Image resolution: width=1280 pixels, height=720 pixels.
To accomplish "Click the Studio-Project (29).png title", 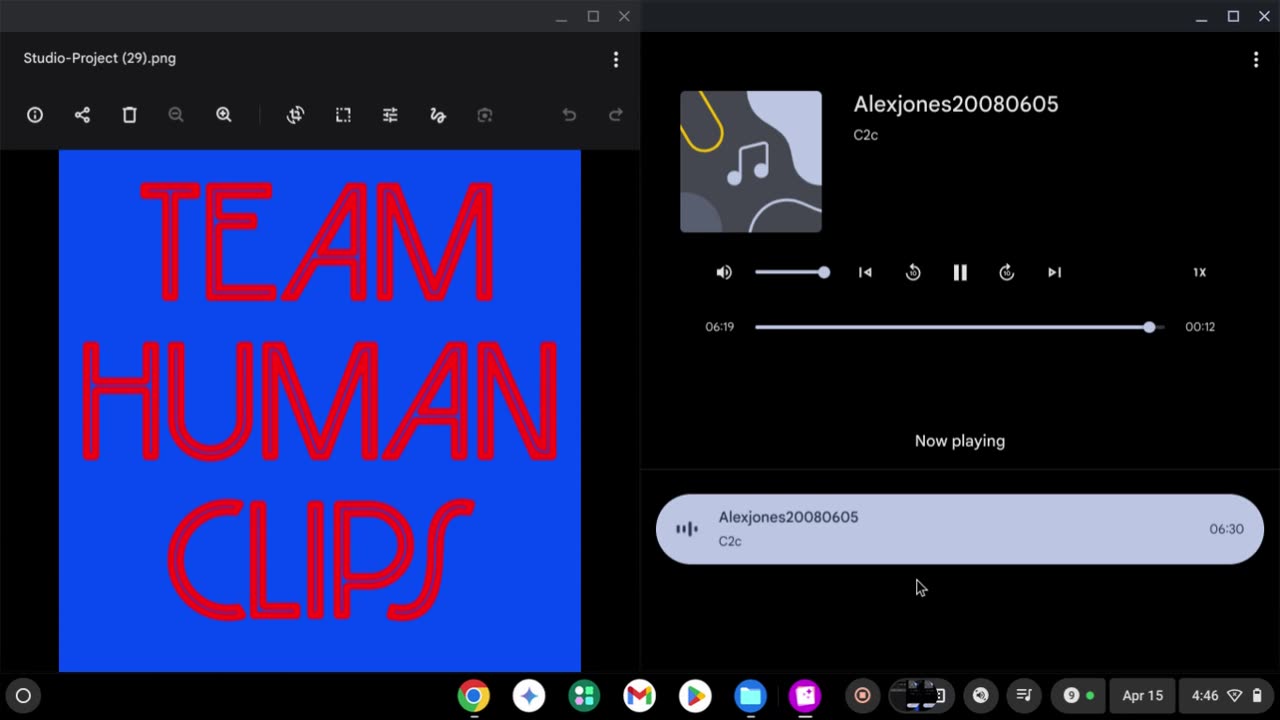I will click(x=100, y=59).
